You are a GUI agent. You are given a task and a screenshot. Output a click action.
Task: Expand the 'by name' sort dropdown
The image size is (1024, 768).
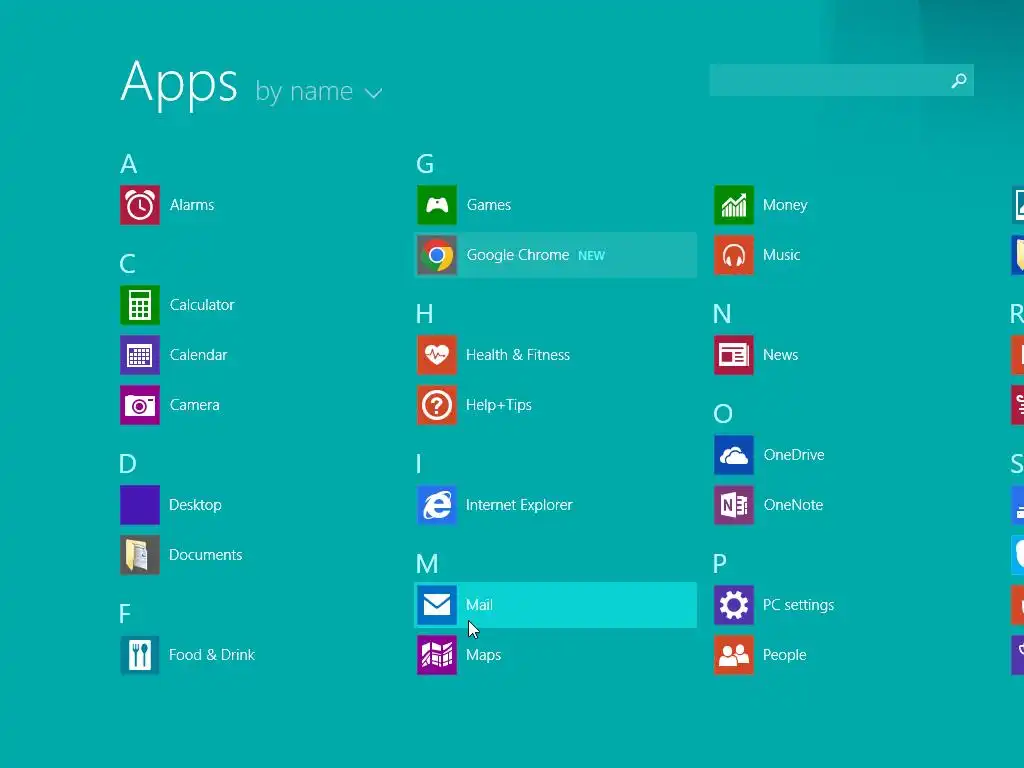click(319, 92)
